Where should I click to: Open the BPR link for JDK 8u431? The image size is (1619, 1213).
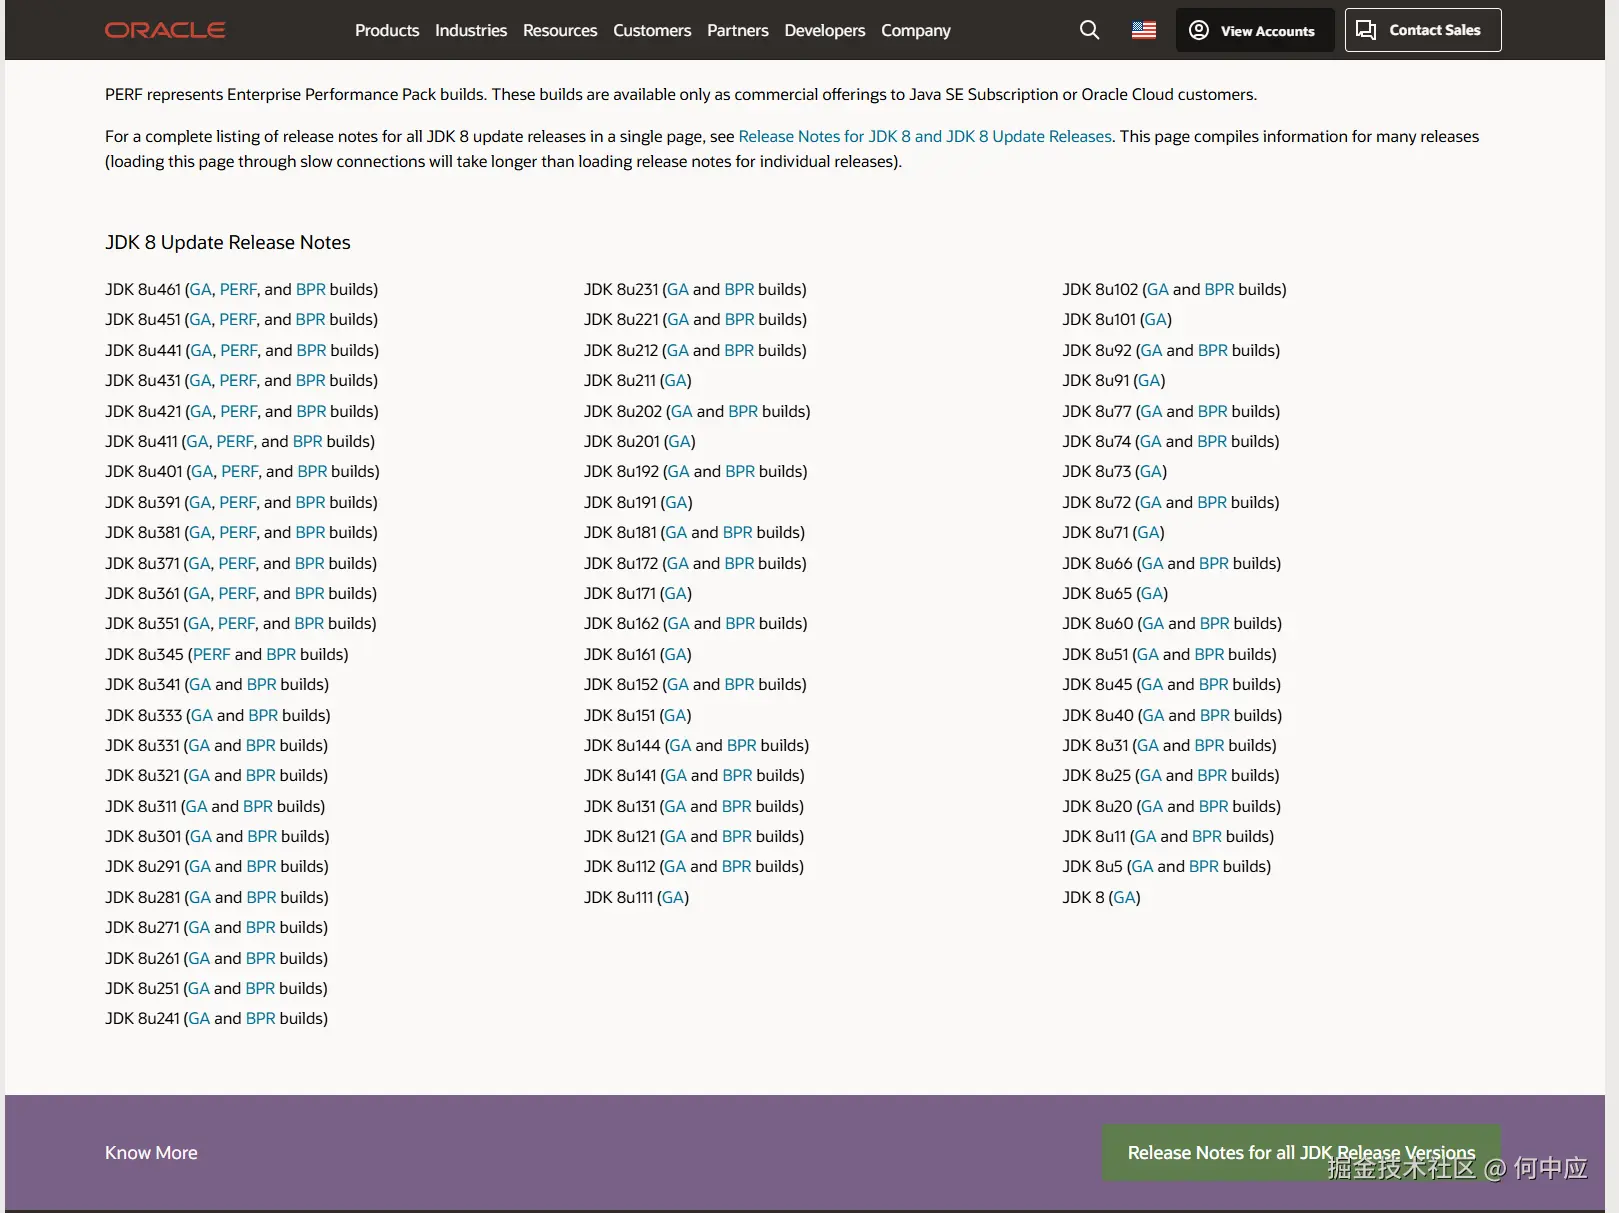(311, 380)
